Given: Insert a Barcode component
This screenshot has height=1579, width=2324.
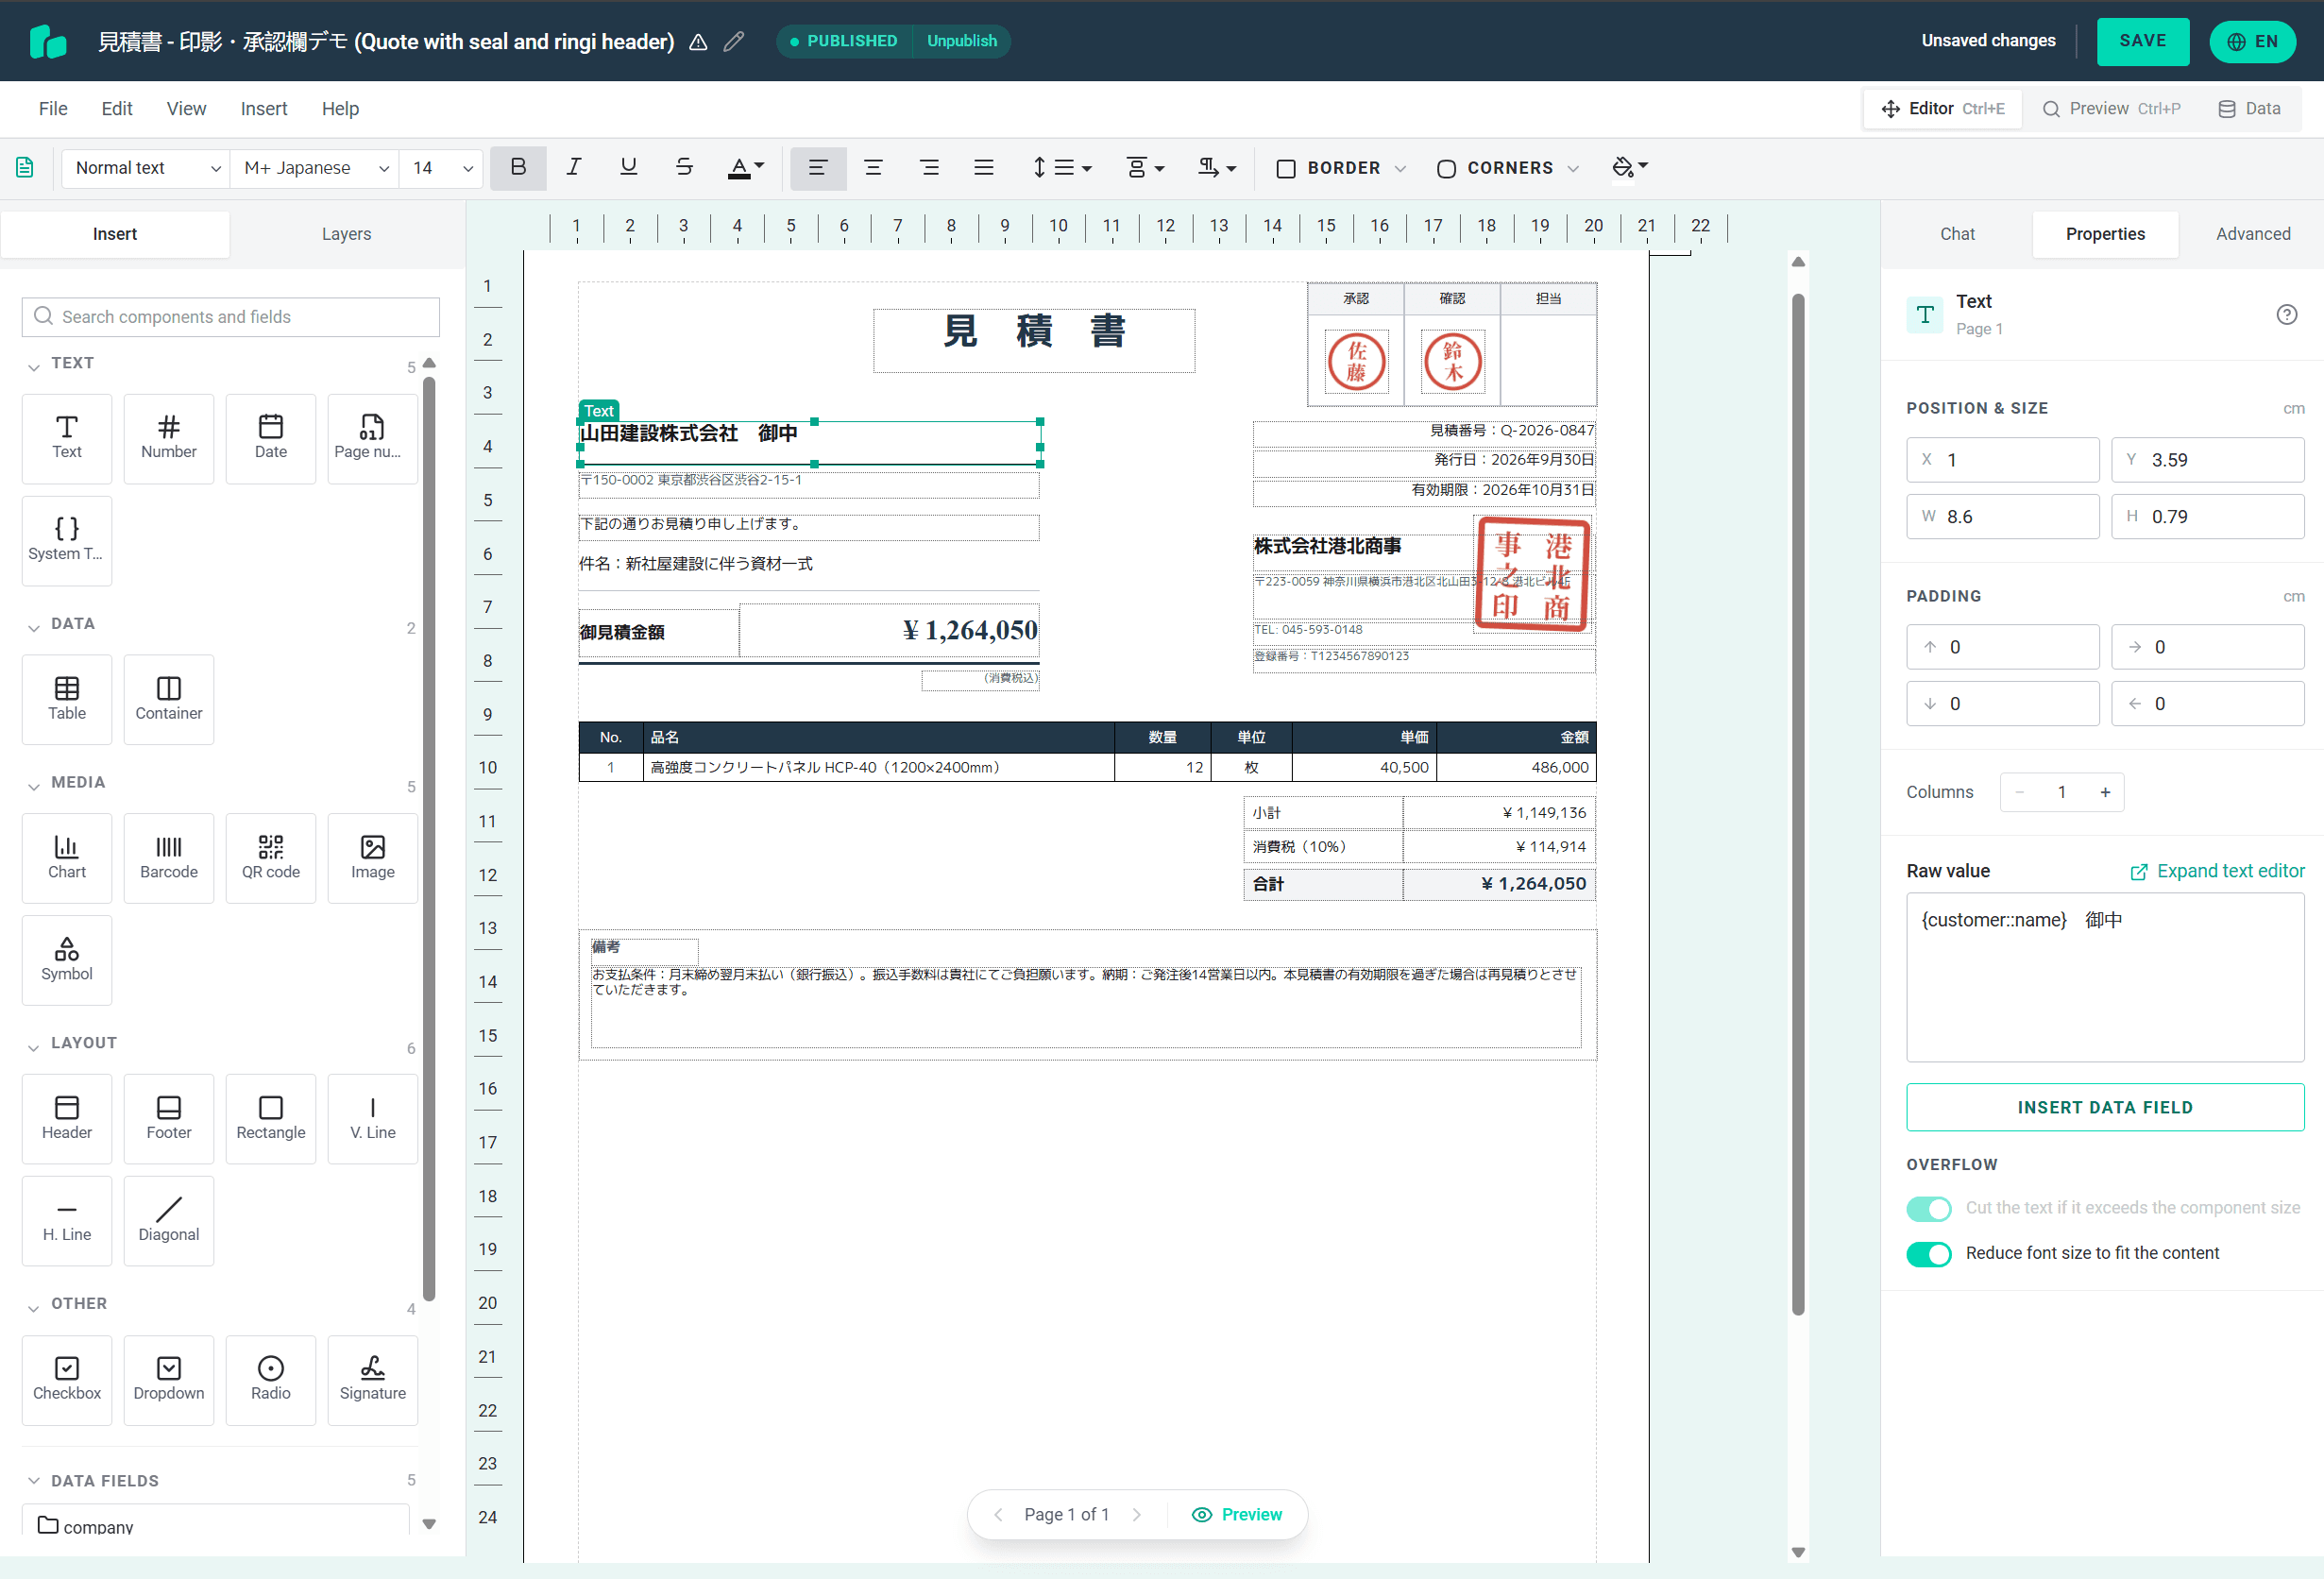Looking at the screenshot, I should point(169,858).
